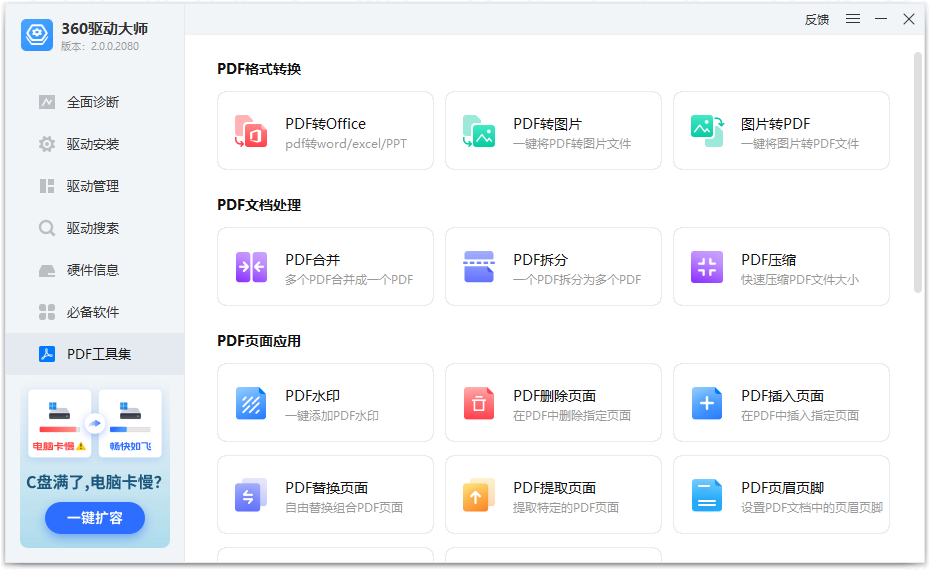Click the PDF合并 purple icon
930x570 pixels.
(251, 267)
